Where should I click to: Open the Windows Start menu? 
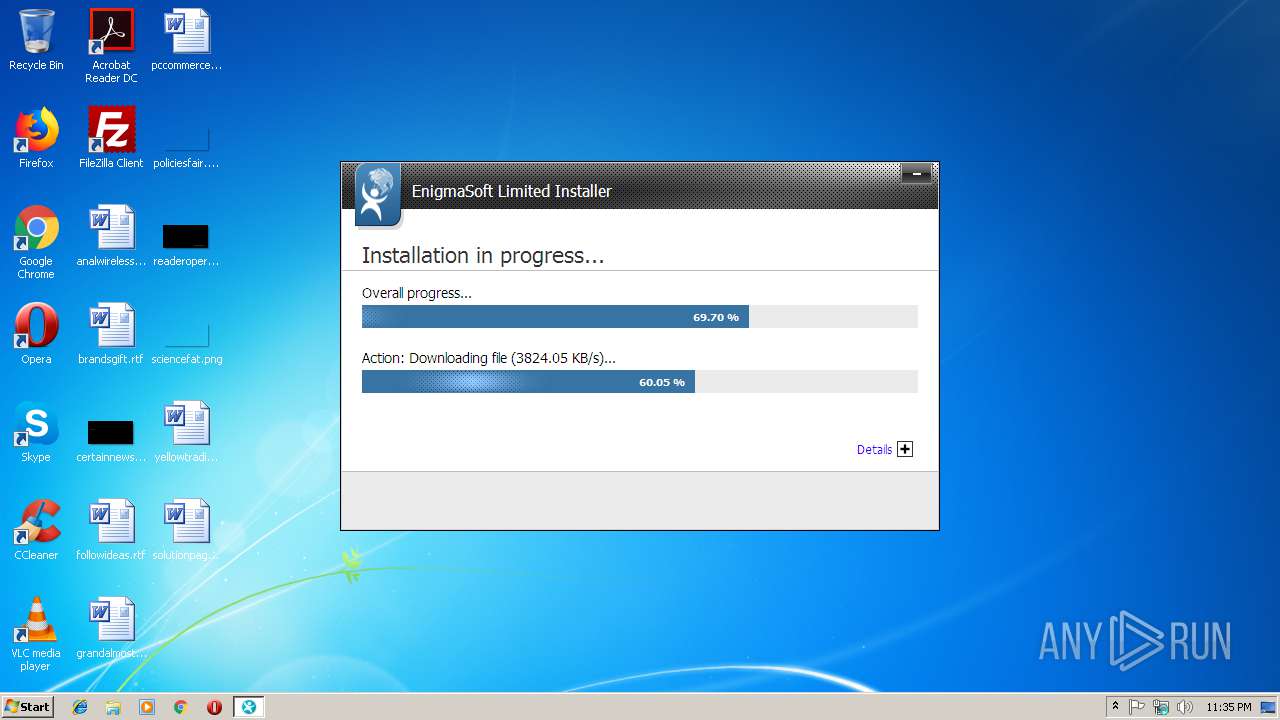(27, 707)
